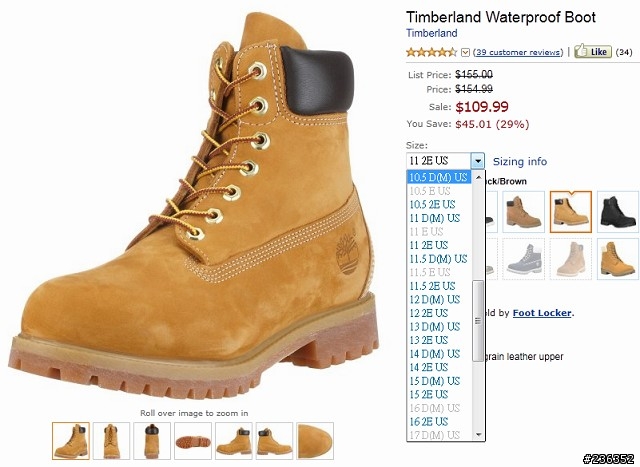Choose size 13 2E US from list
The height and width of the screenshot is (467, 640).
429,340
